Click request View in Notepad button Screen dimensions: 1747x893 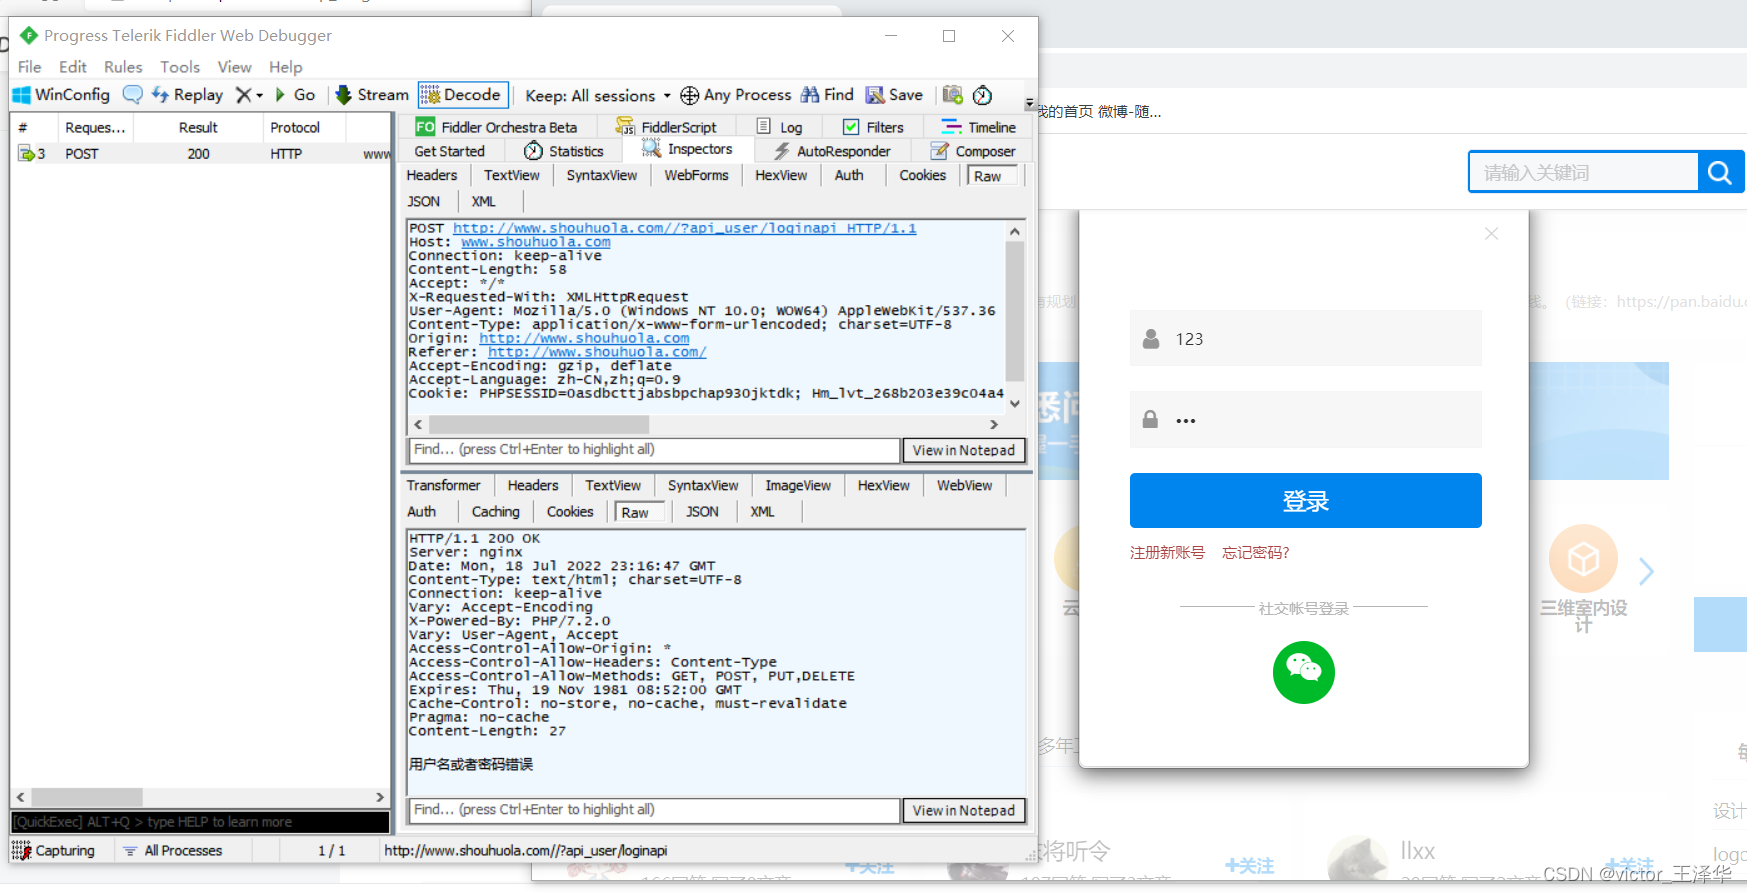(963, 450)
